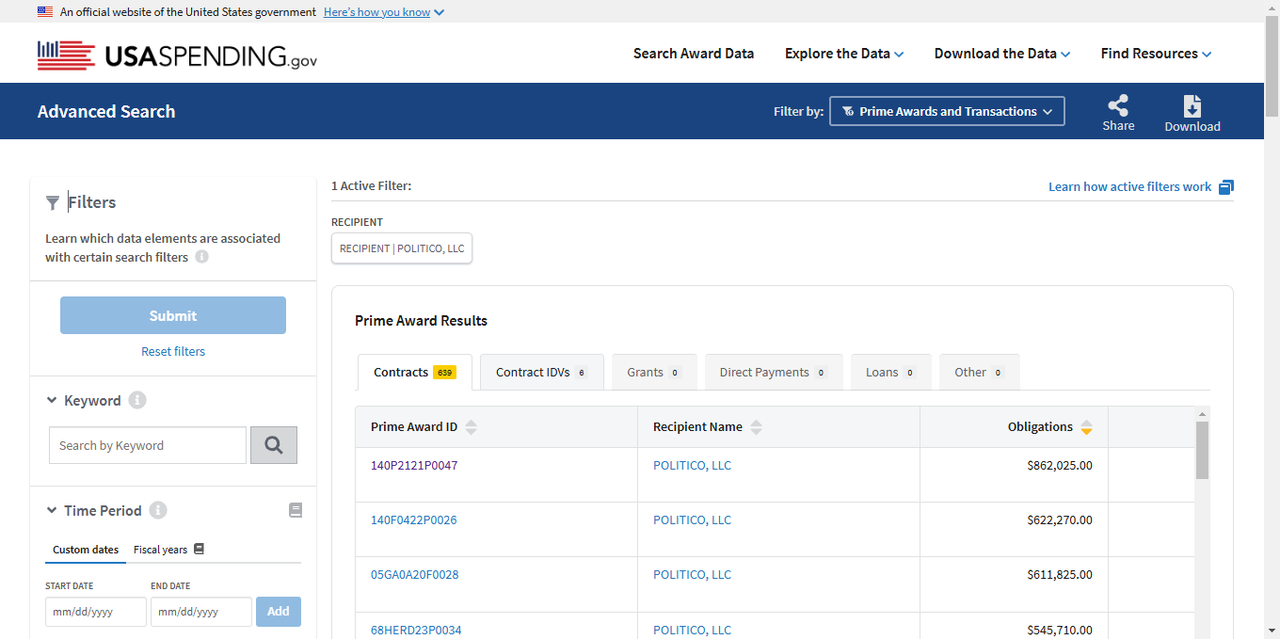Select the Loans tab
Screen dimensions: 1280x639
(x=890, y=372)
